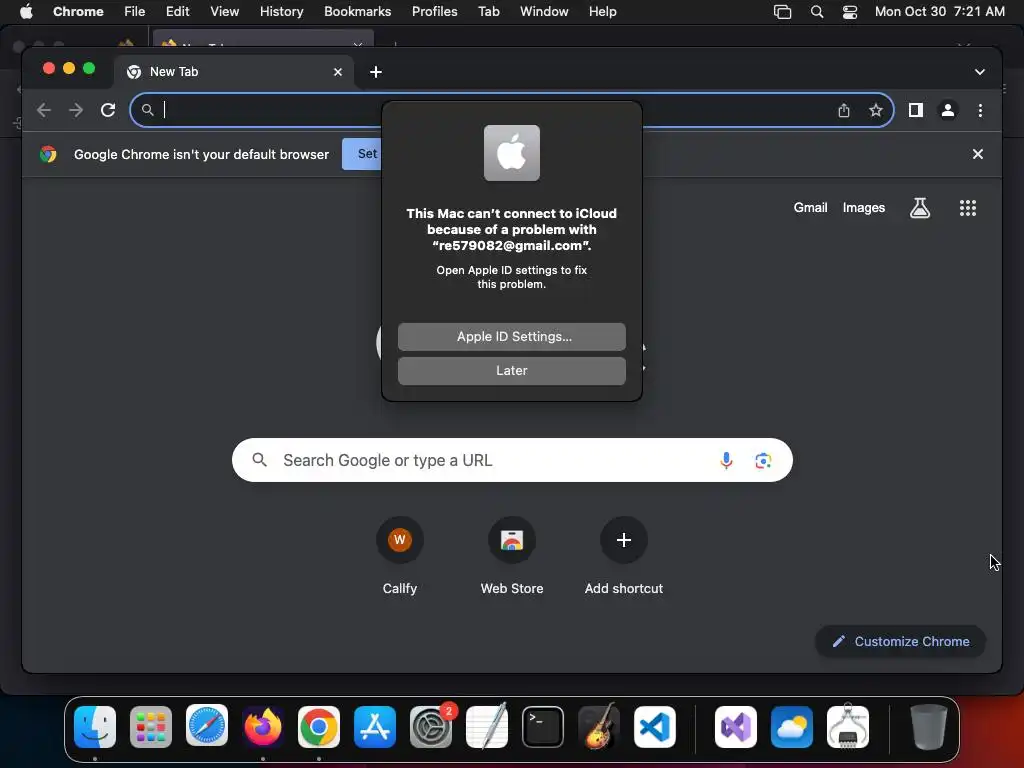Bookmark this tab with the star icon
Image resolution: width=1024 pixels, height=768 pixels.
pos(876,110)
